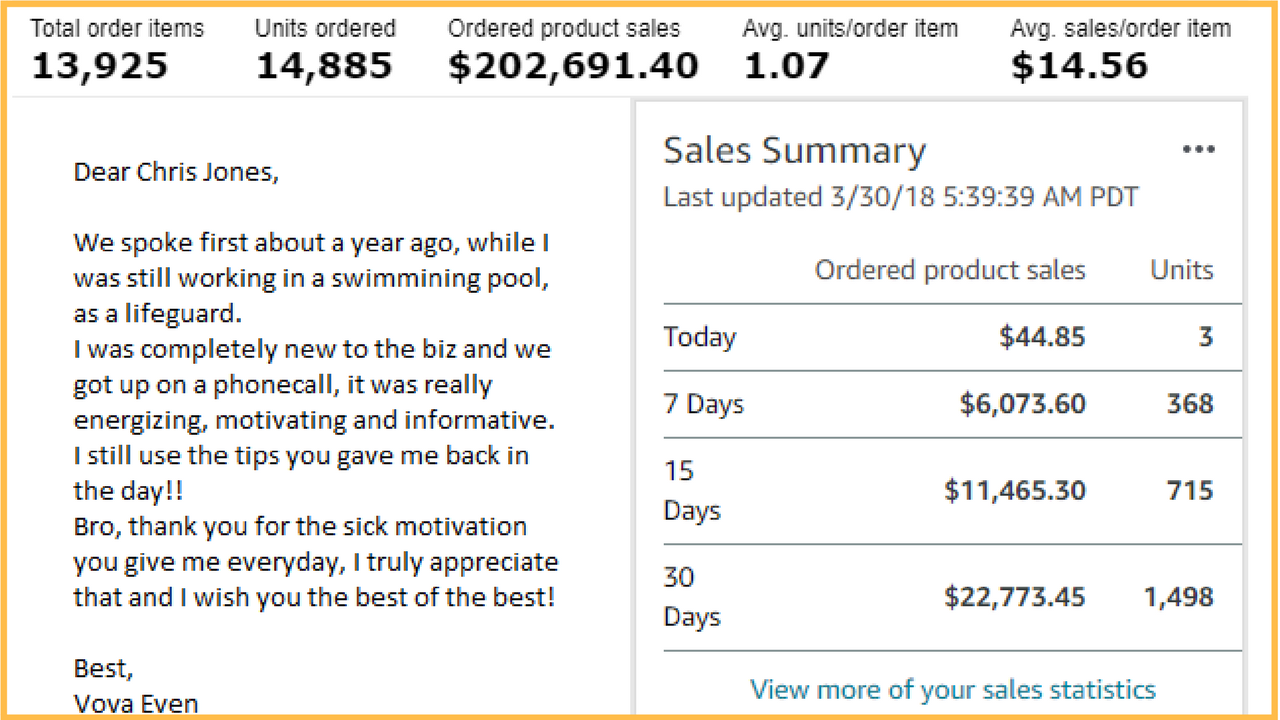Image resolution: width=1280 pixels, height=720 pixels.
Task: Click the Sales Summary heading
Action: (795, 151)
